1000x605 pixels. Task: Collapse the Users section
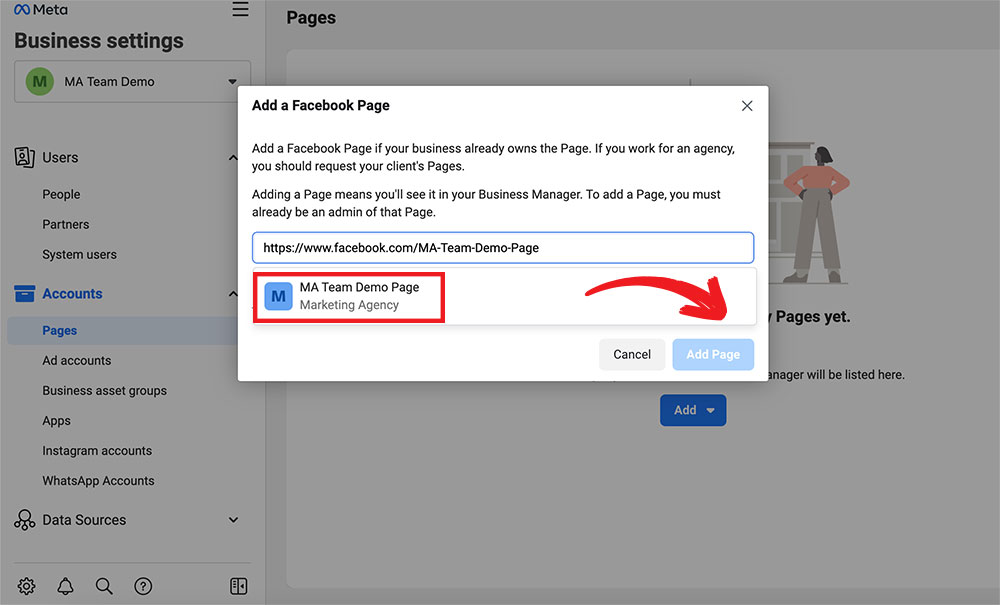[233, 158]
